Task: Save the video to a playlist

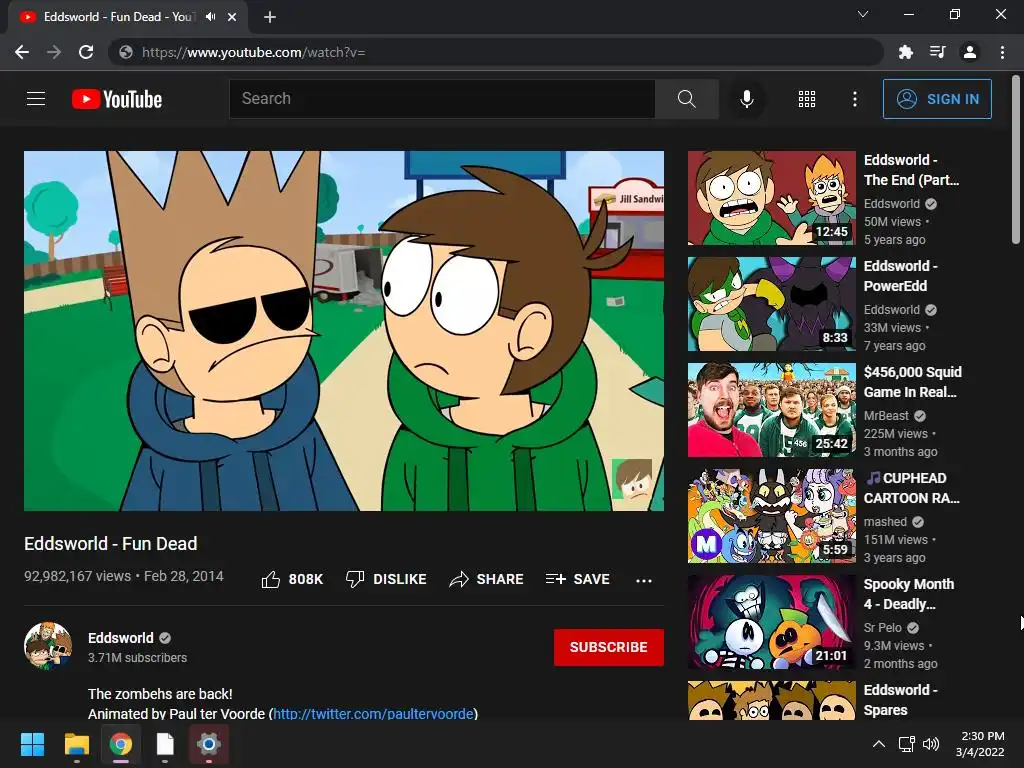Action: 577,579
